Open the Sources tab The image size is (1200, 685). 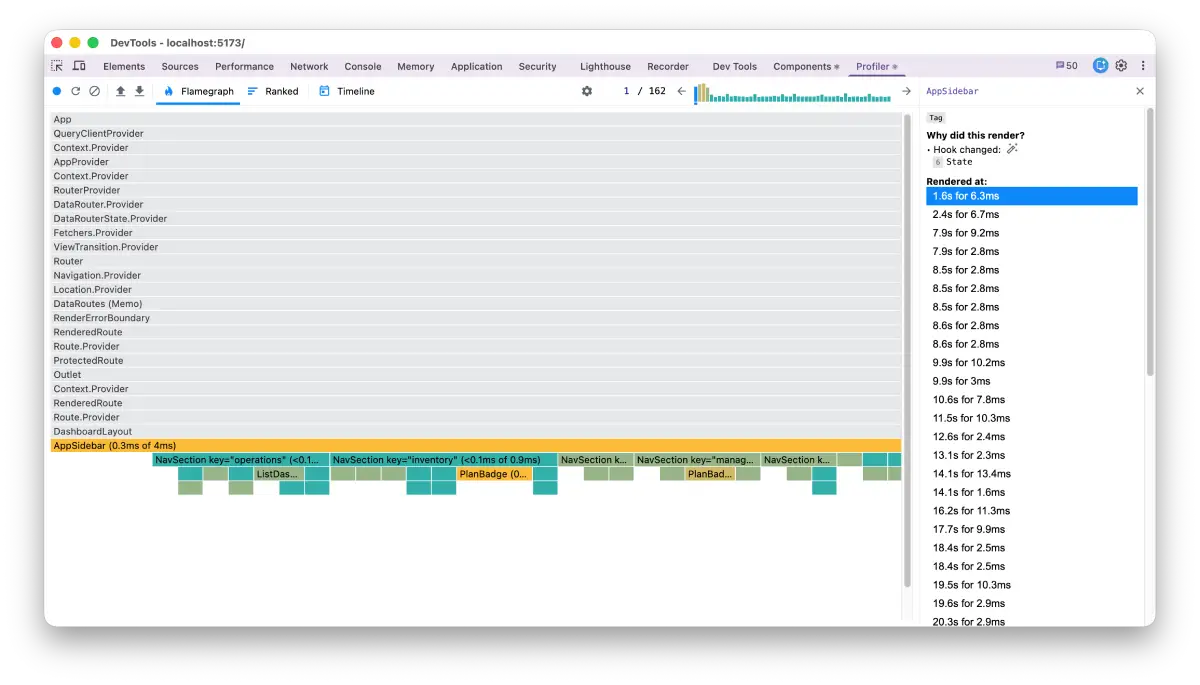point(180,66)
